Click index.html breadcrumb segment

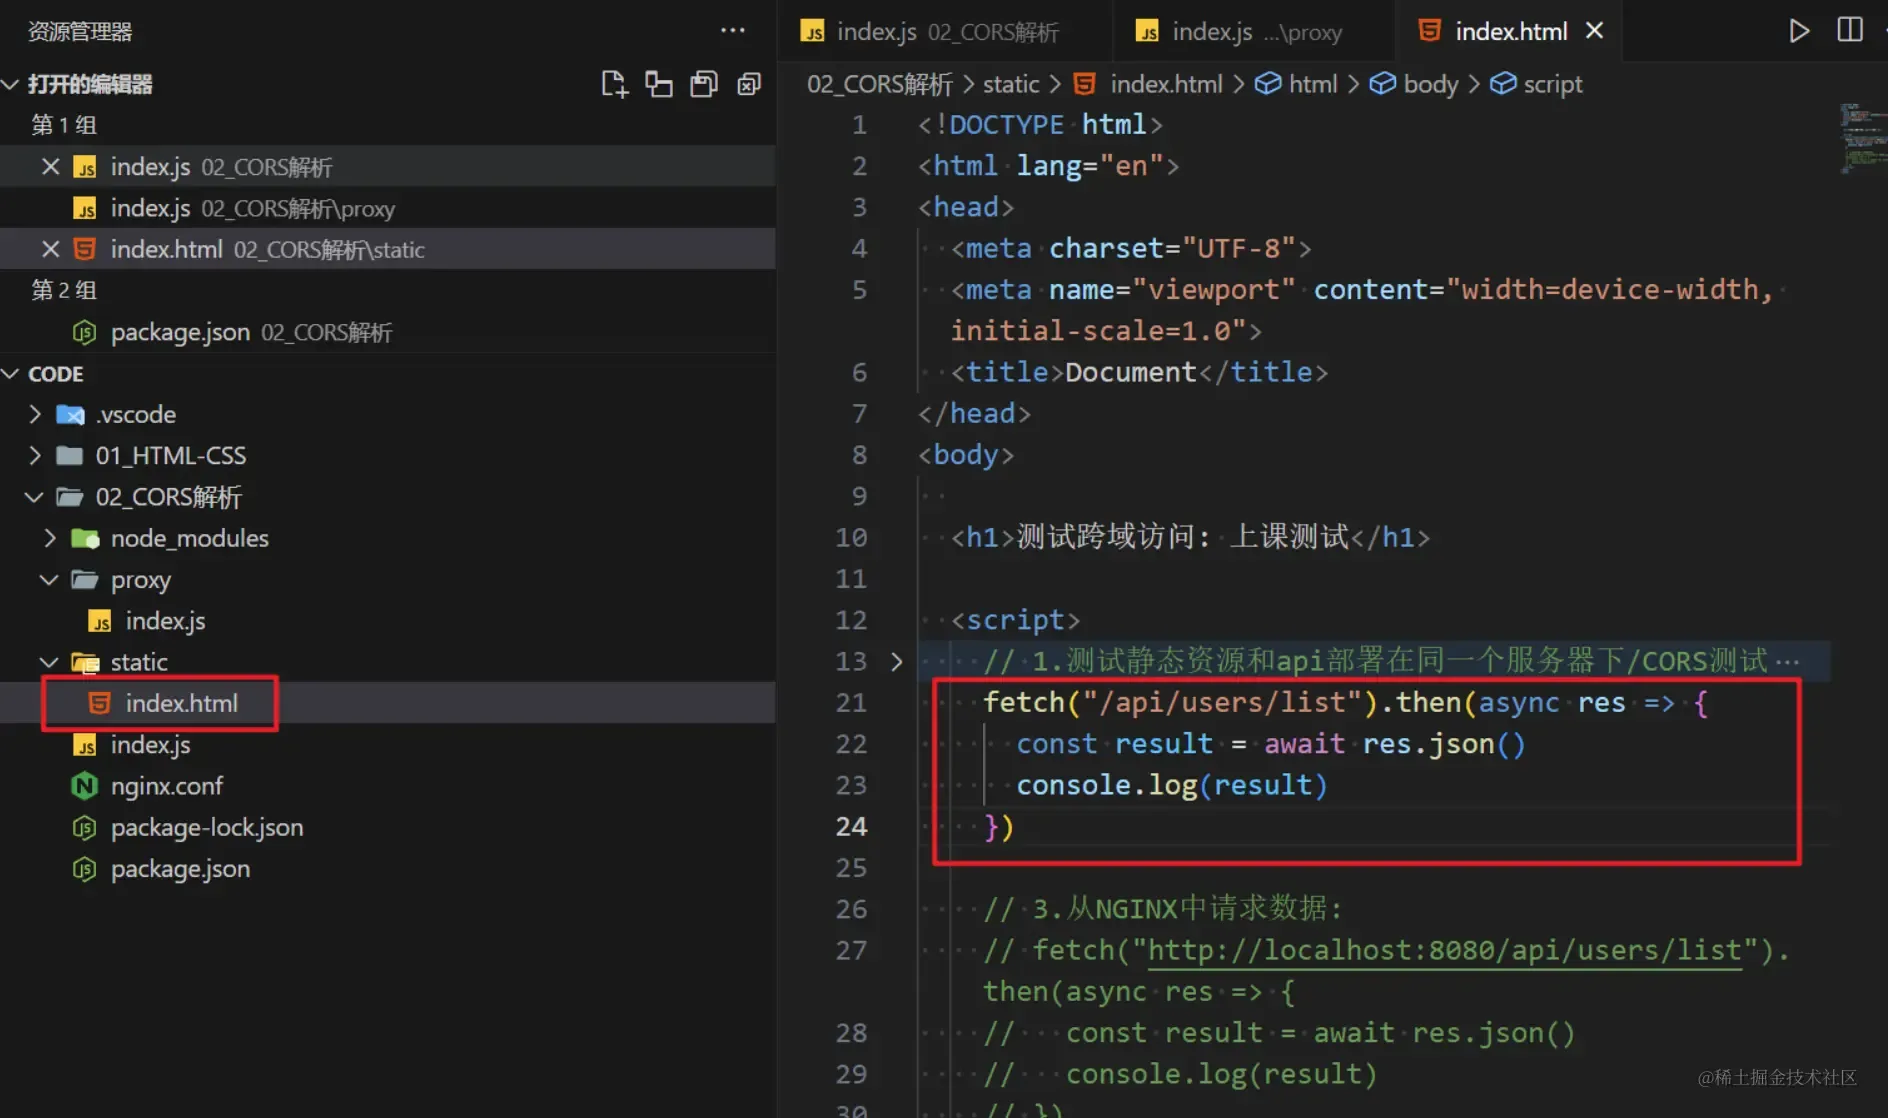pos(1166,84)
